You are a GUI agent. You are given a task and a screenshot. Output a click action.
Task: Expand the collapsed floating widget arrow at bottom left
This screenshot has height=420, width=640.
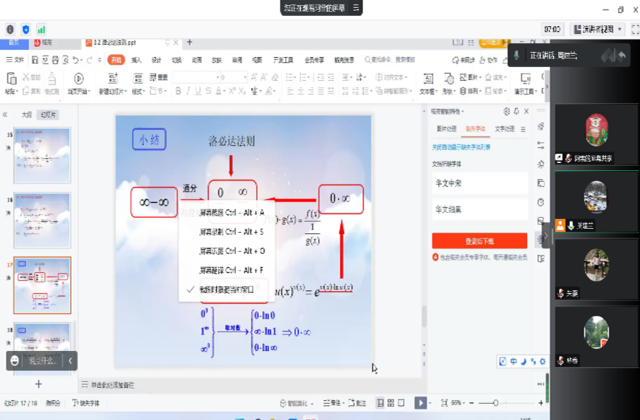(70, 360)
